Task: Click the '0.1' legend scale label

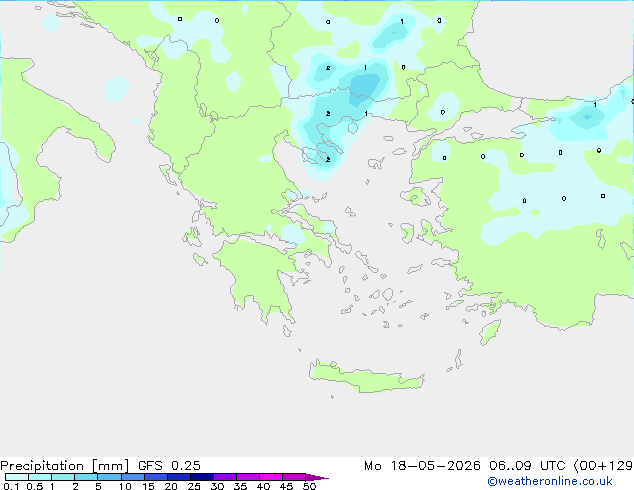Action: [x=11, y=486]
